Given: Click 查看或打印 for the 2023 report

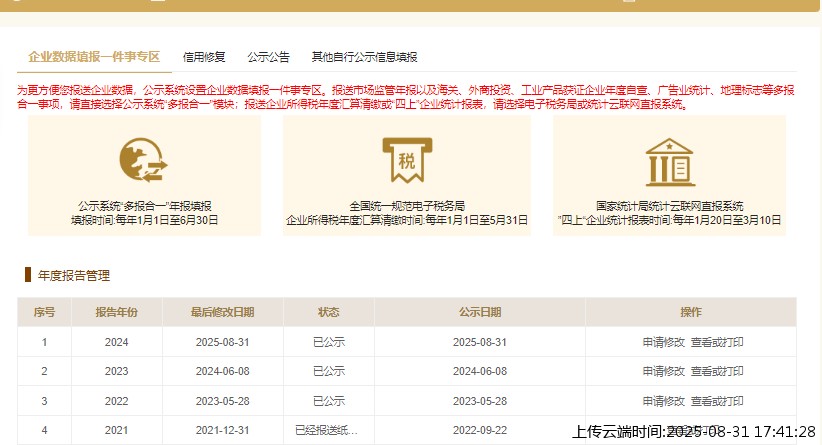Looking at the screenshot, I should point(717,371).
